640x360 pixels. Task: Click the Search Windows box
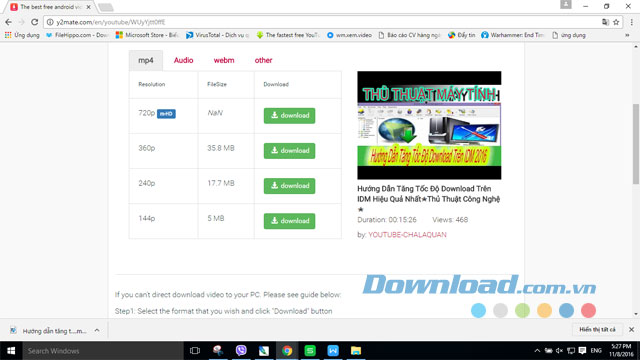103,351
